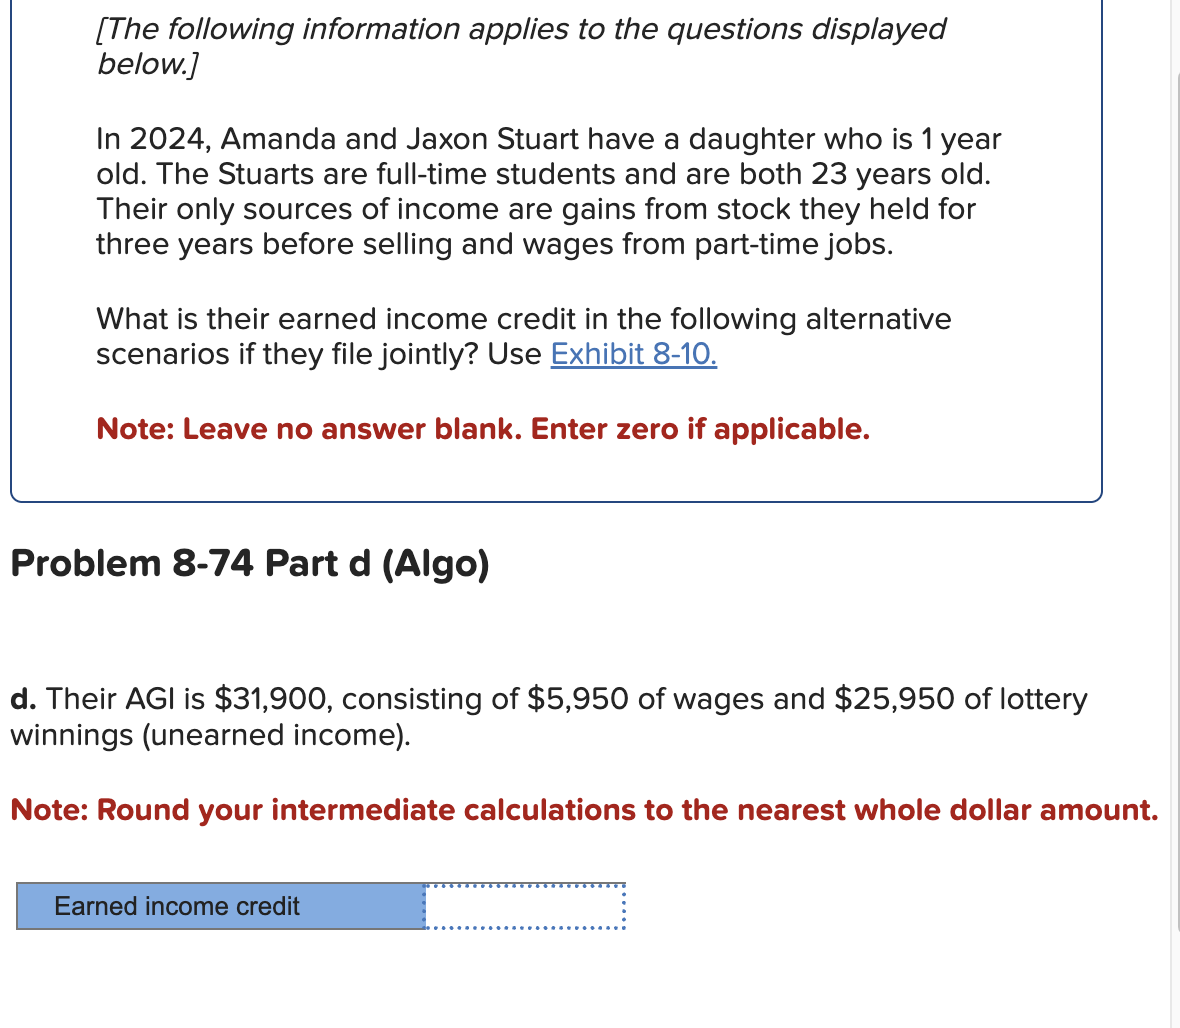The width and height of the screenshot is (1180, 1028).
Task: Click the italic bracketed information text
Action: (x=520, y=46)
